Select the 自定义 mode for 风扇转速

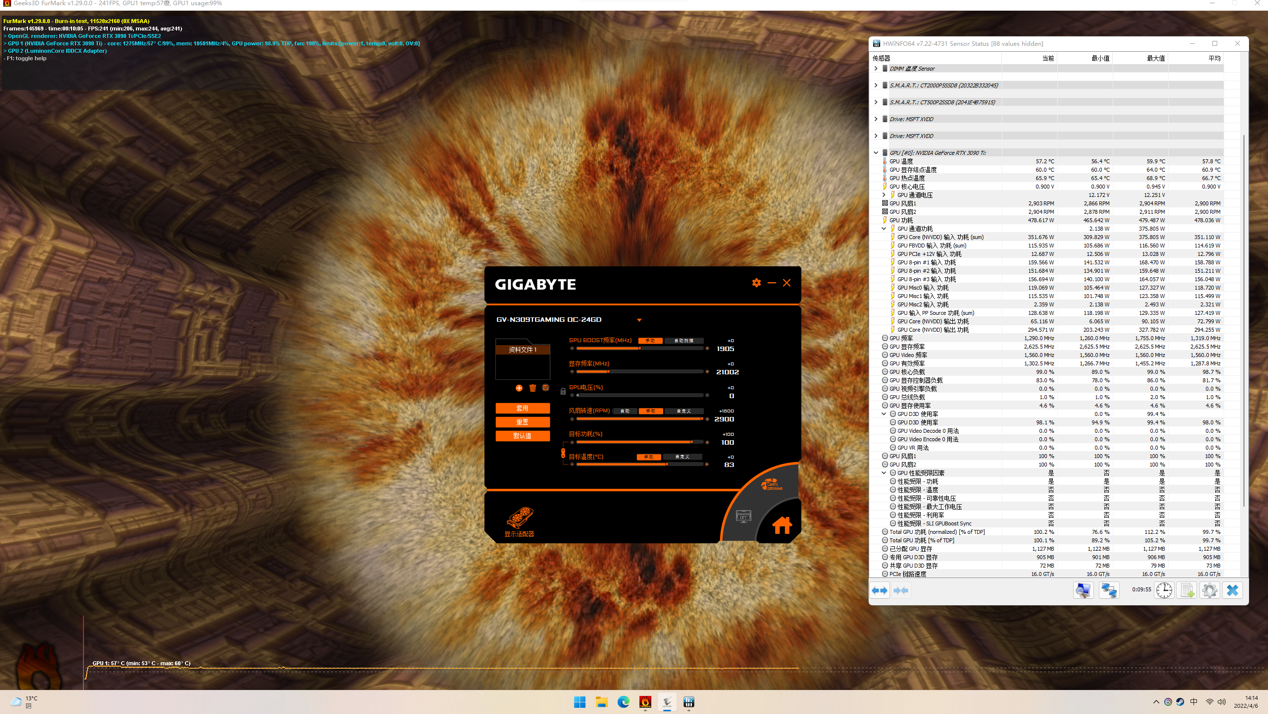click(x=684, y=411)
